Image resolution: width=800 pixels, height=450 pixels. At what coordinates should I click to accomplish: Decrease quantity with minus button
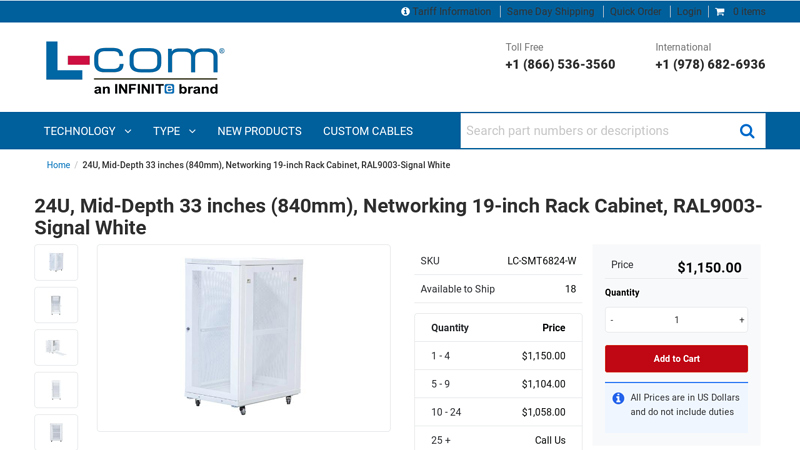point(612,320)
